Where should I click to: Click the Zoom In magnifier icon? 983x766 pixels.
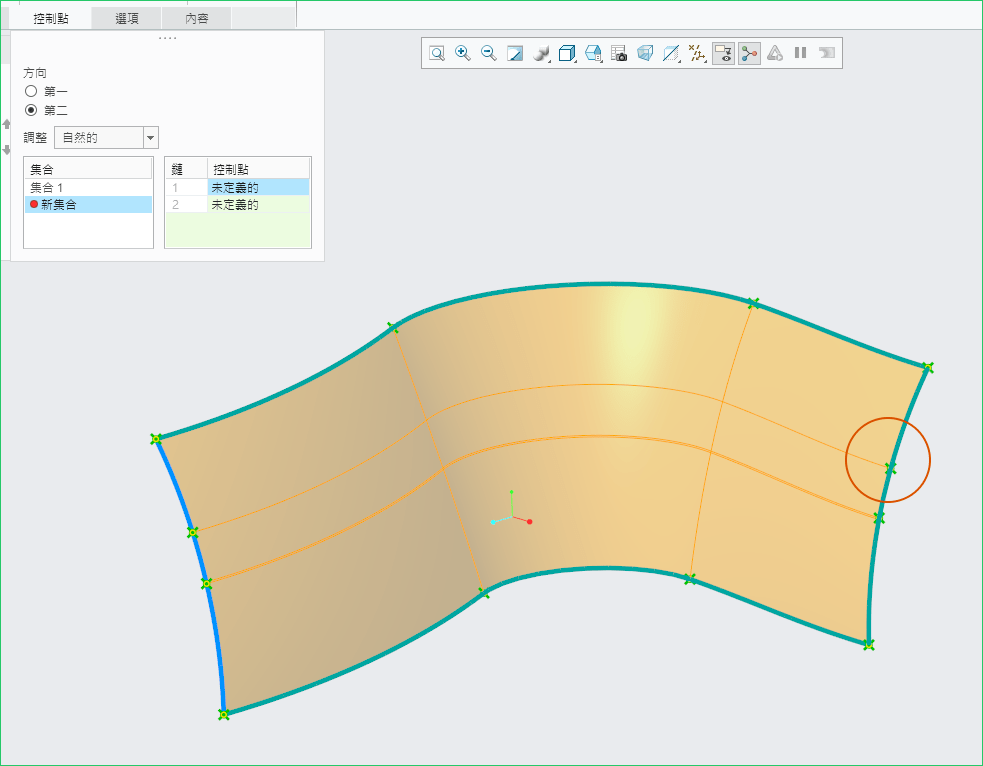[463, 53]
